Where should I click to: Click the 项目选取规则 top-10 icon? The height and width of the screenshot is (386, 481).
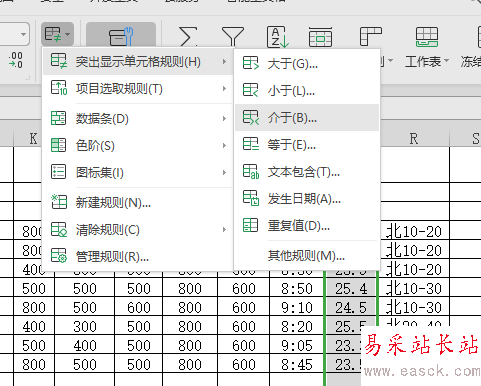[59, 88]
